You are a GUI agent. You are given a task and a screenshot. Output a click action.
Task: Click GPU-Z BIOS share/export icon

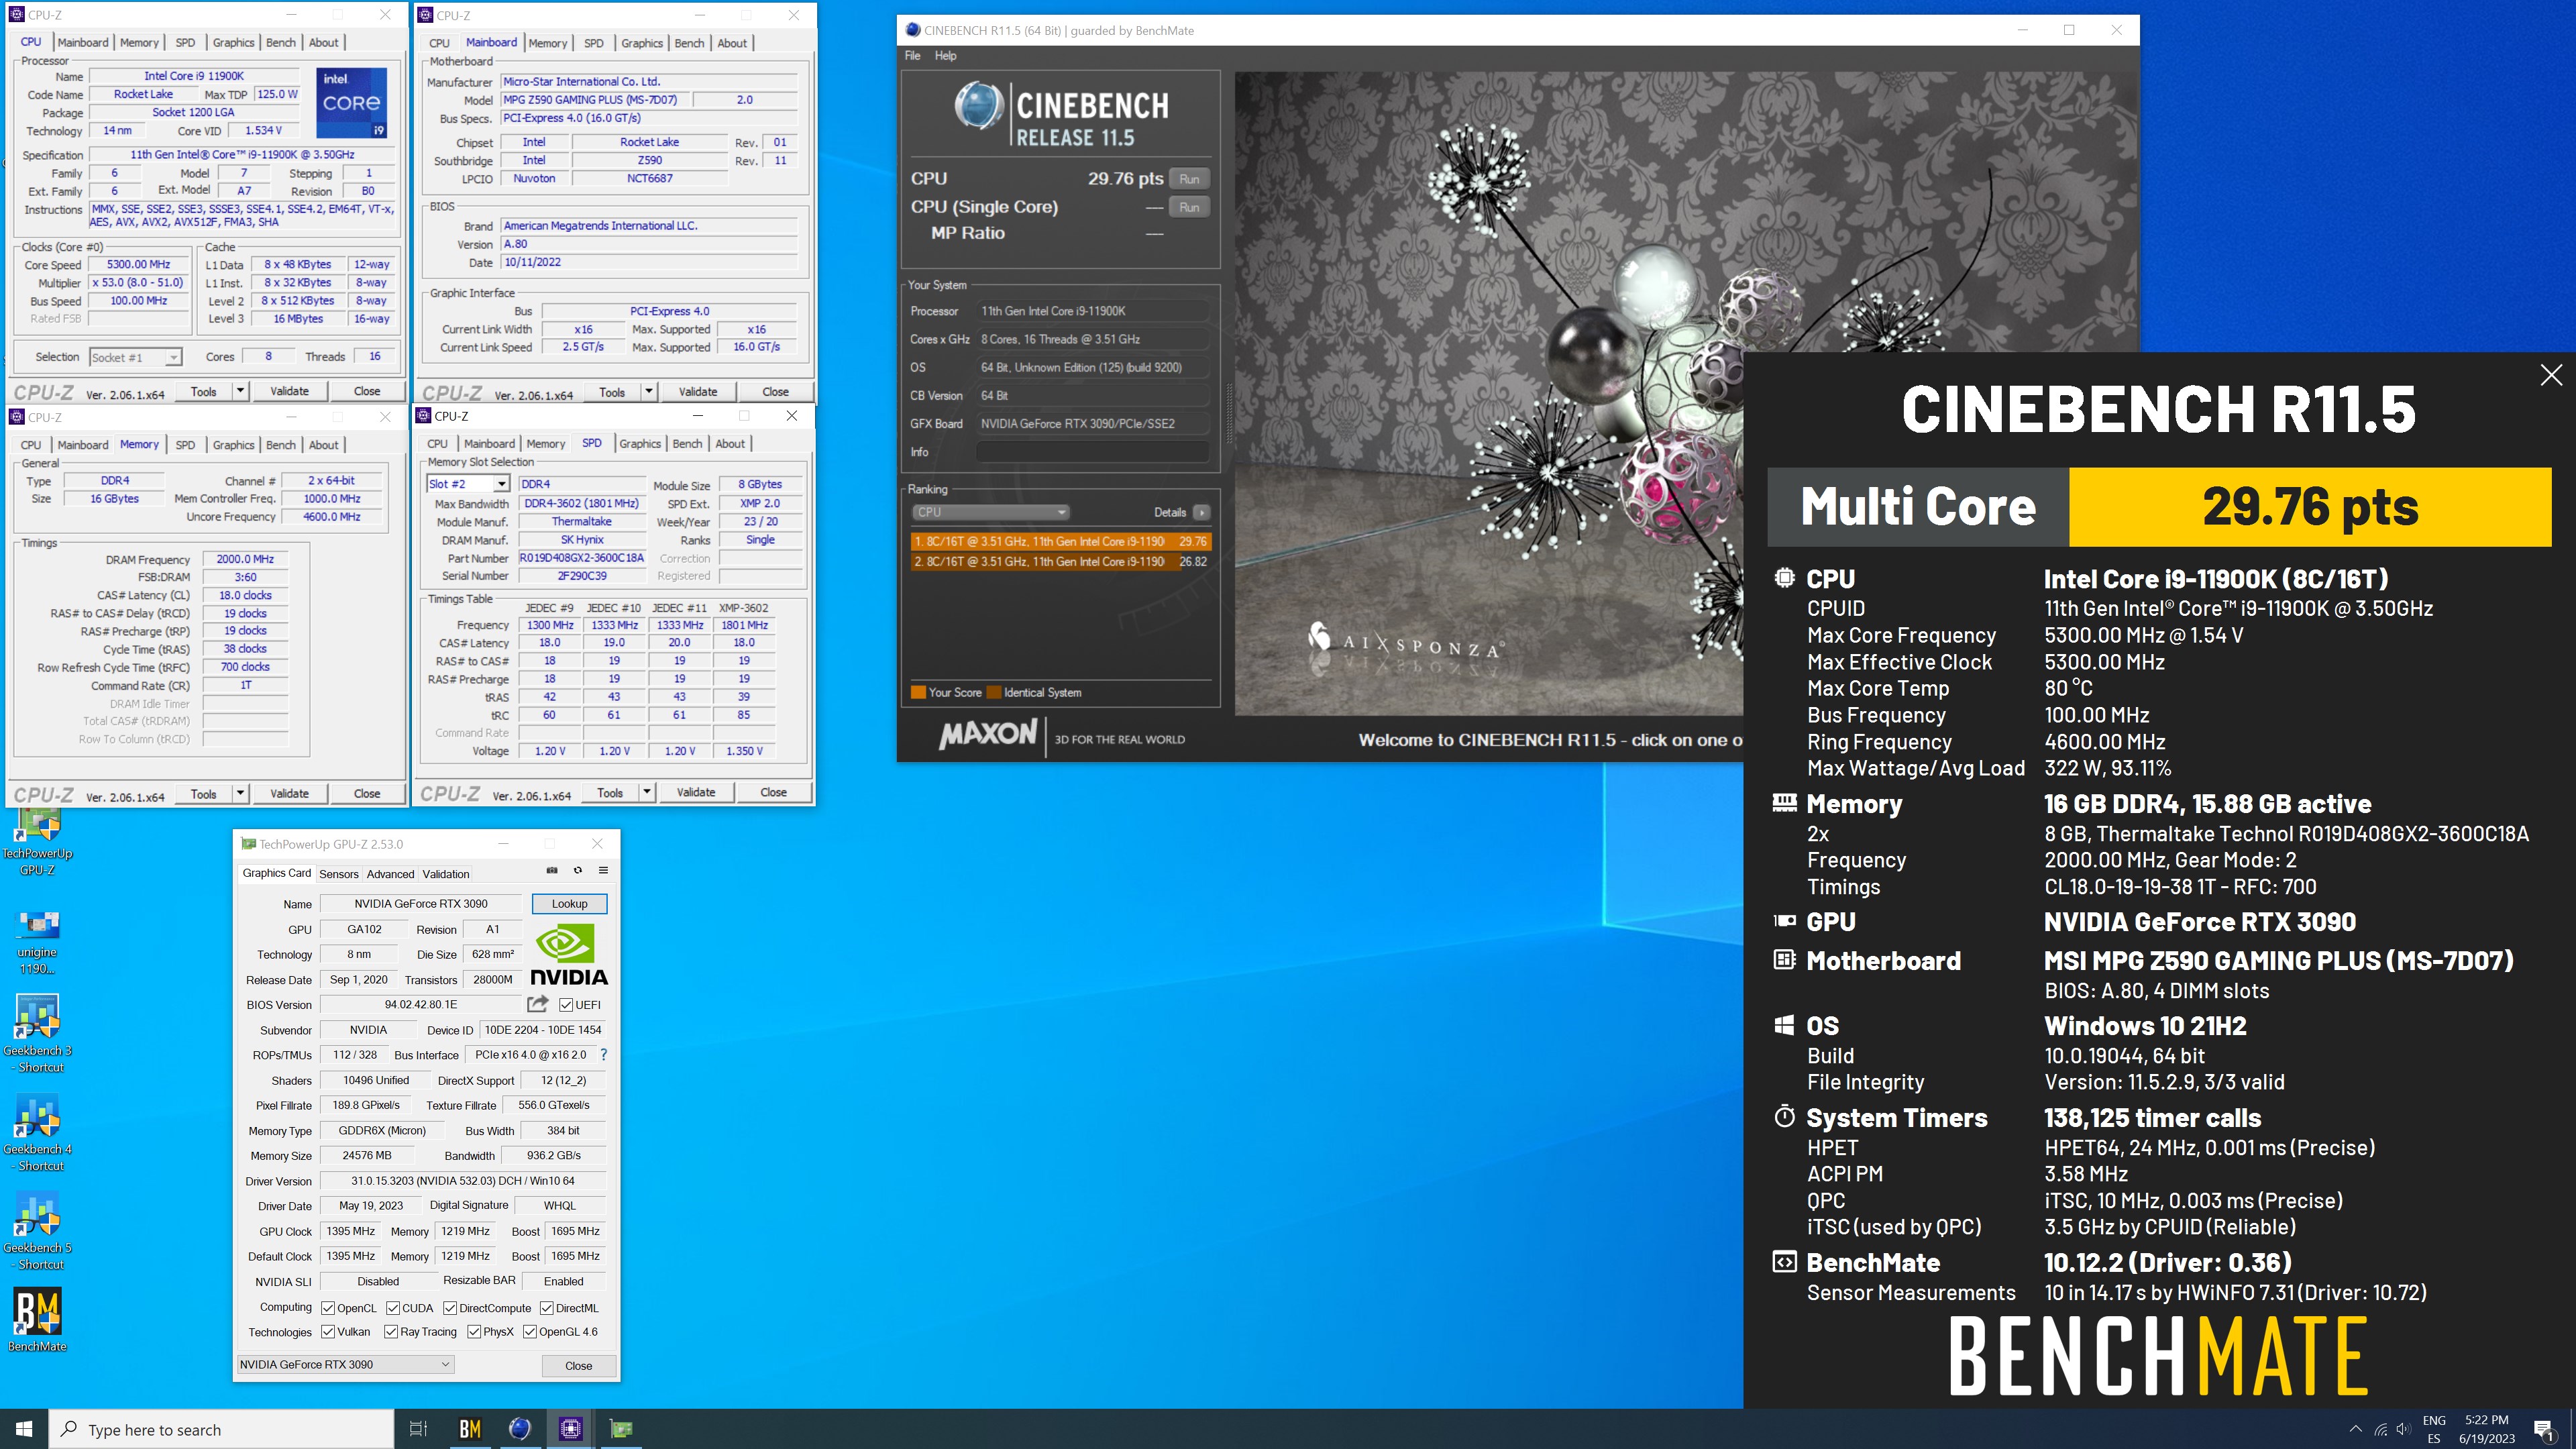538,1004
